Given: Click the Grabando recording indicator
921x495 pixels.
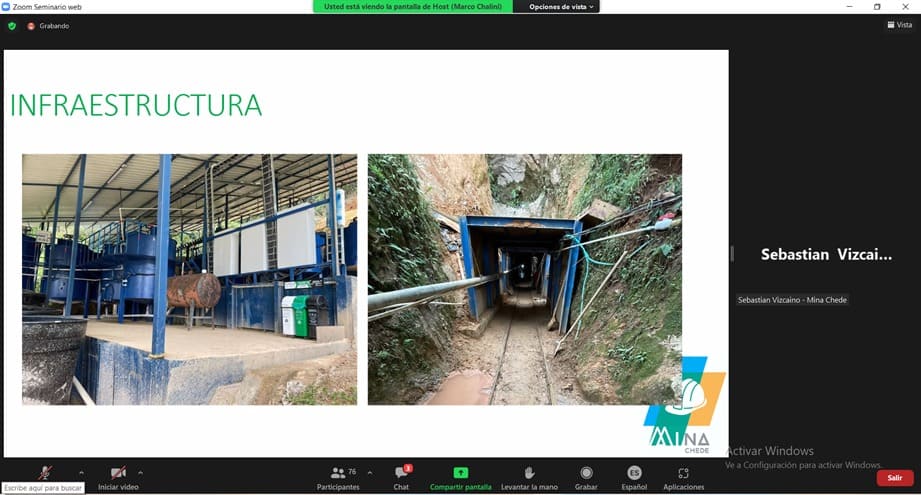Looking at the screenshot, I should tap(48, 26).
